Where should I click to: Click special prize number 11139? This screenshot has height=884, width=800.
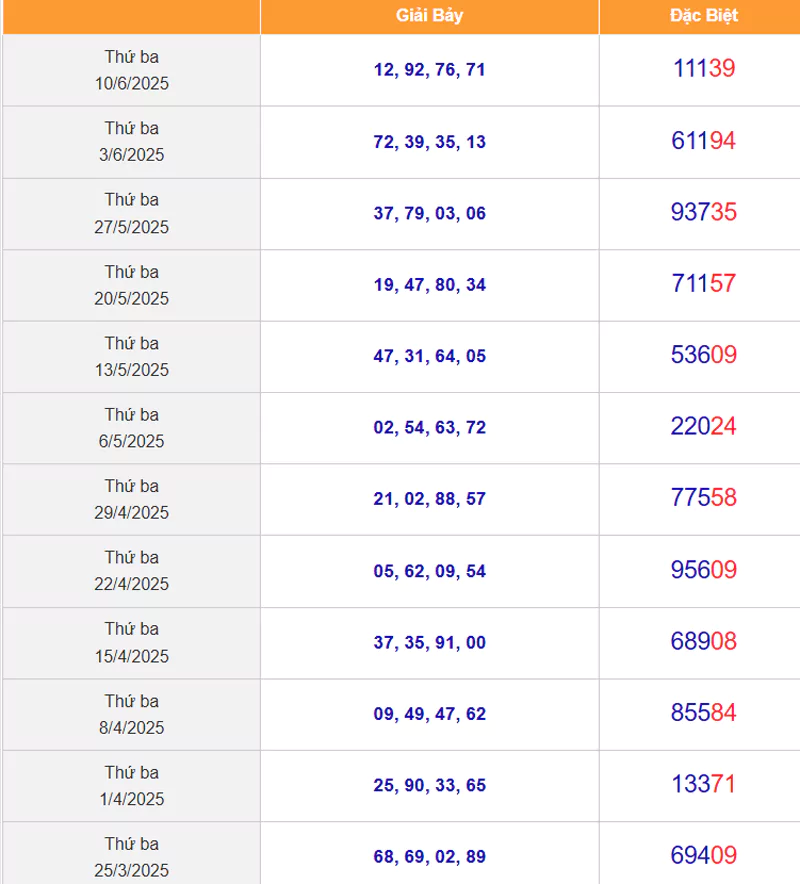coord(704,69)
